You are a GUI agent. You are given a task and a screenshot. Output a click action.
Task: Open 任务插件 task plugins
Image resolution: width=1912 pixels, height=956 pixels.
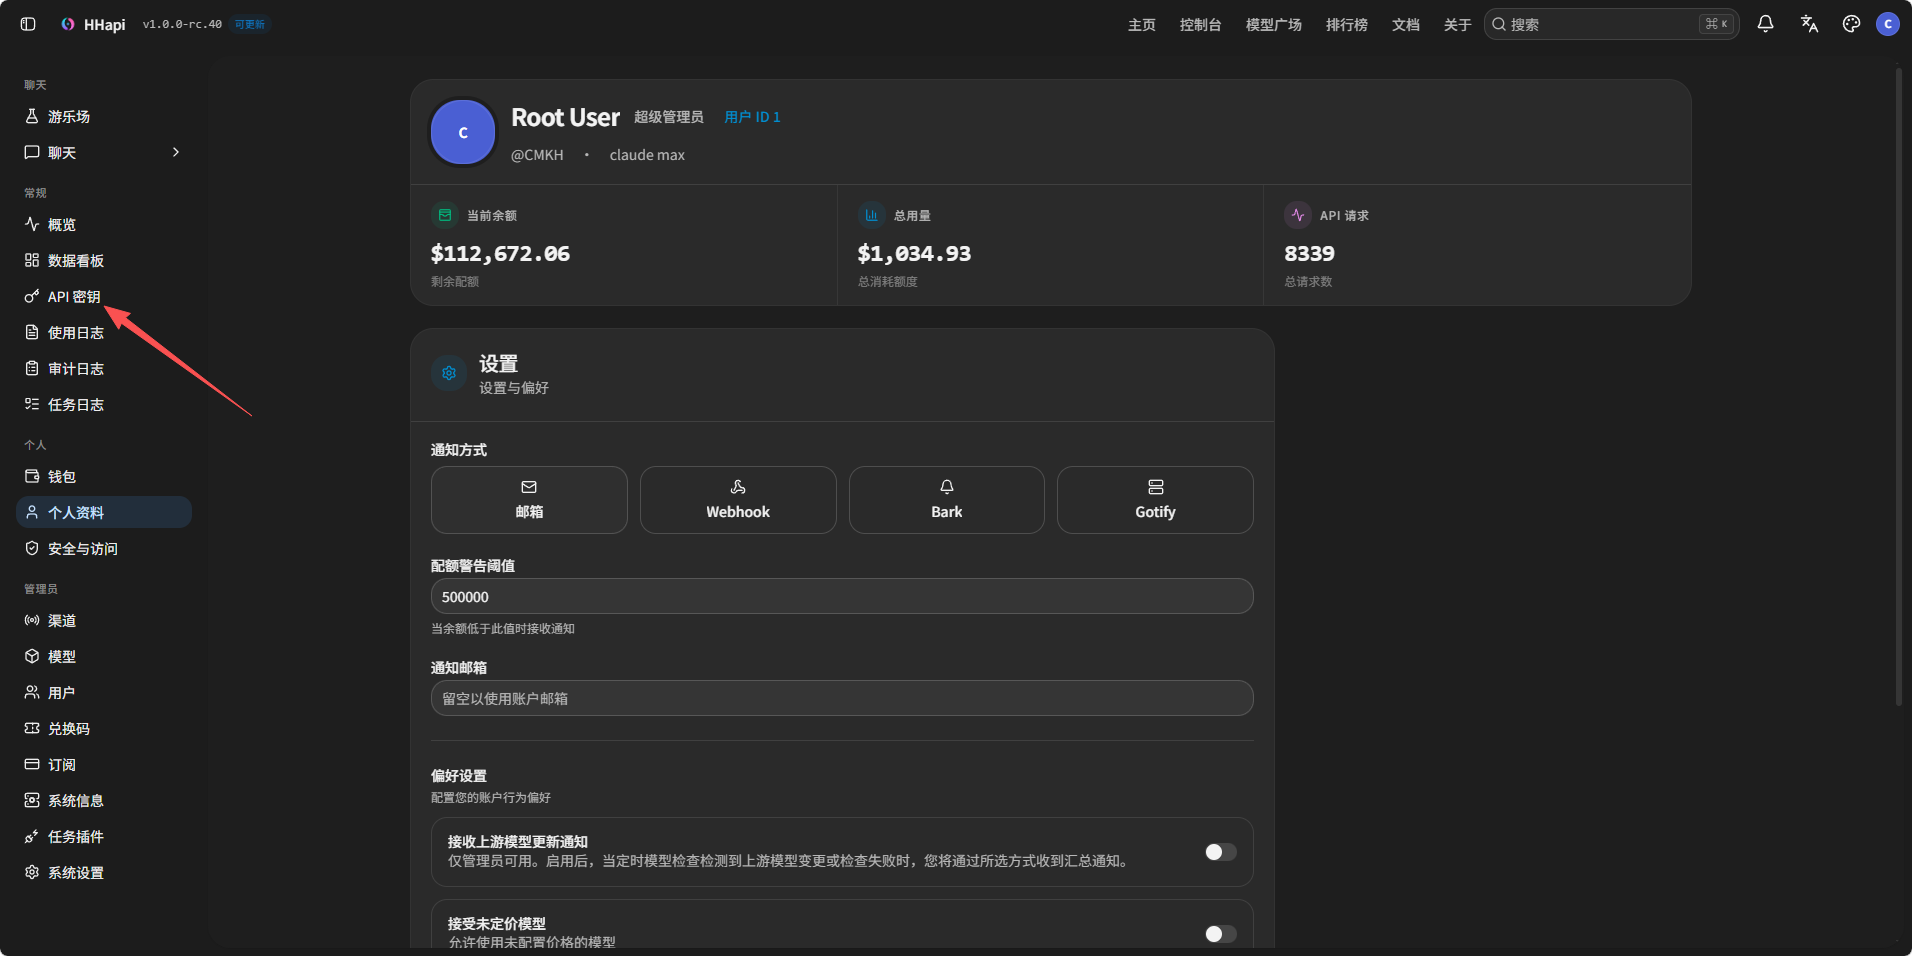click(x=104, y=837)
